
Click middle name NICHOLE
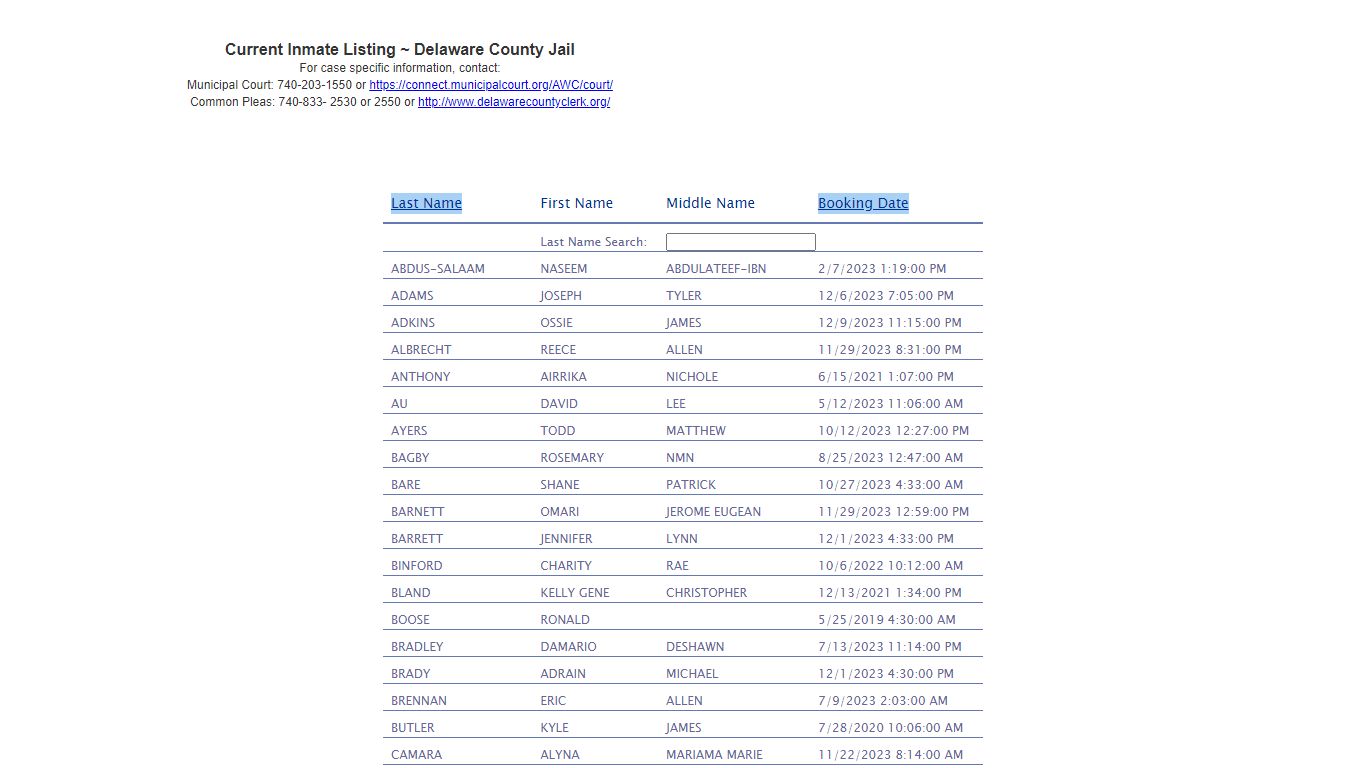692,377
